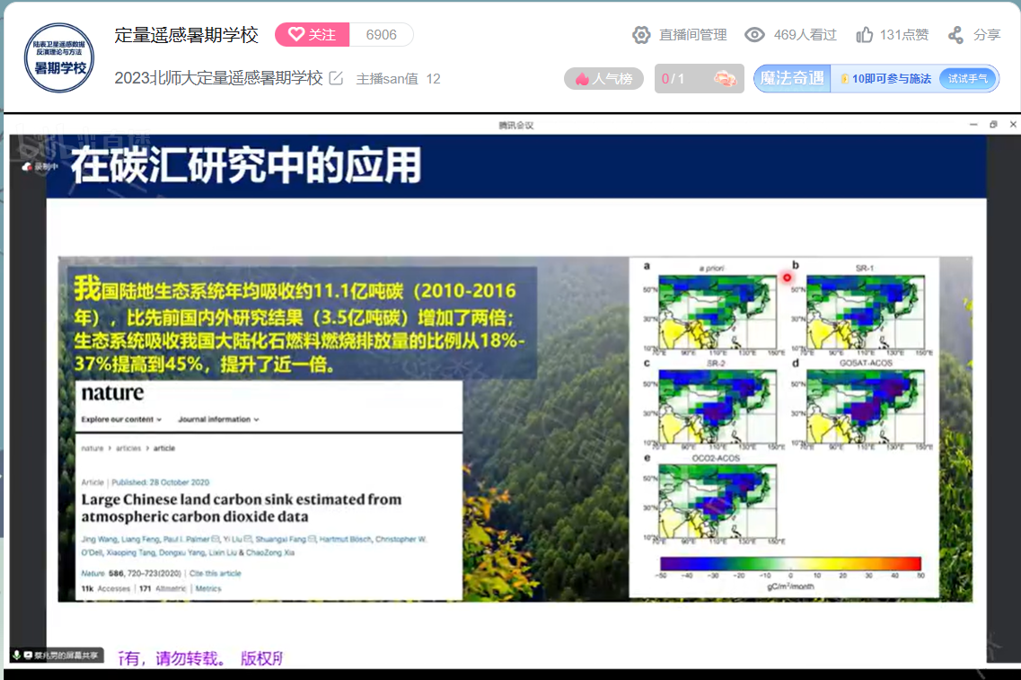Image resolution: width=1021 pixels, height=680 pixels.
Task: Edit the stream title with pencil icon
Action: 336,78
